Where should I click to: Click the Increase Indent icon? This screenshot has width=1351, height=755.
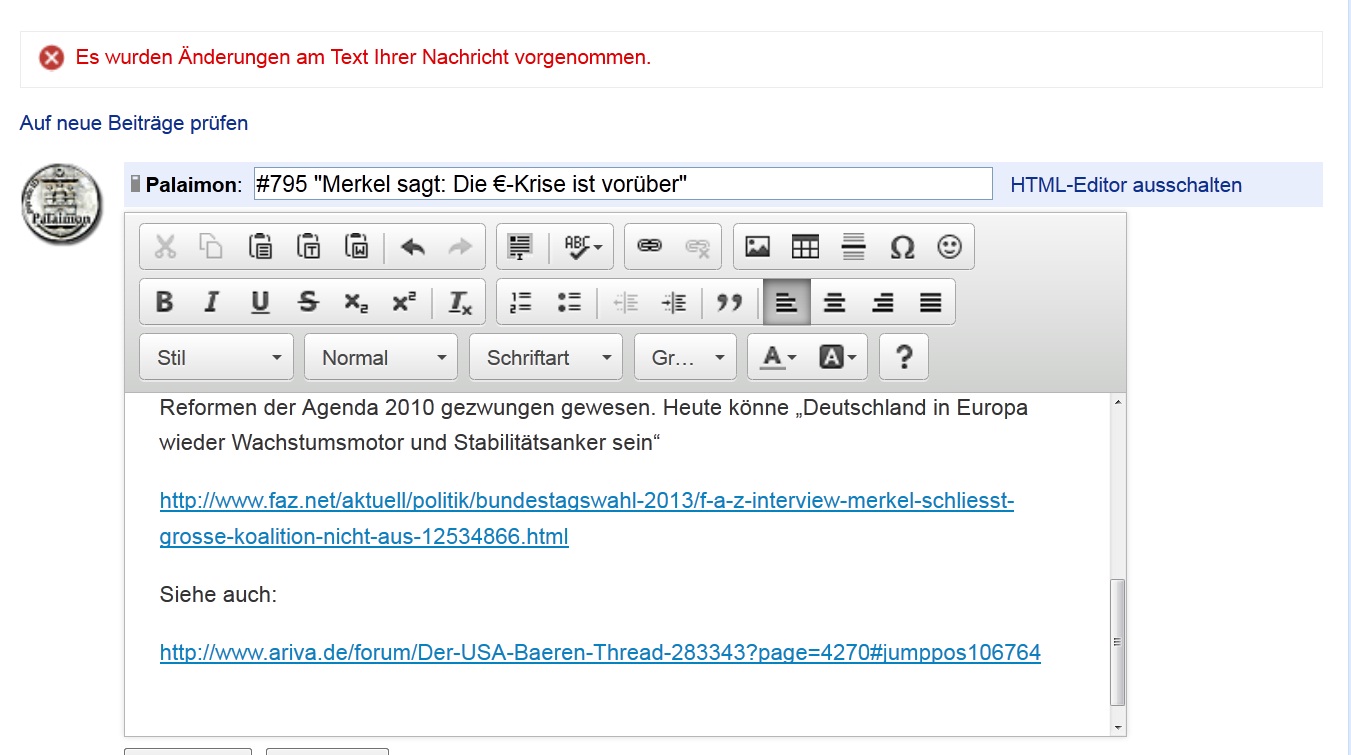(x=674, y=302)
